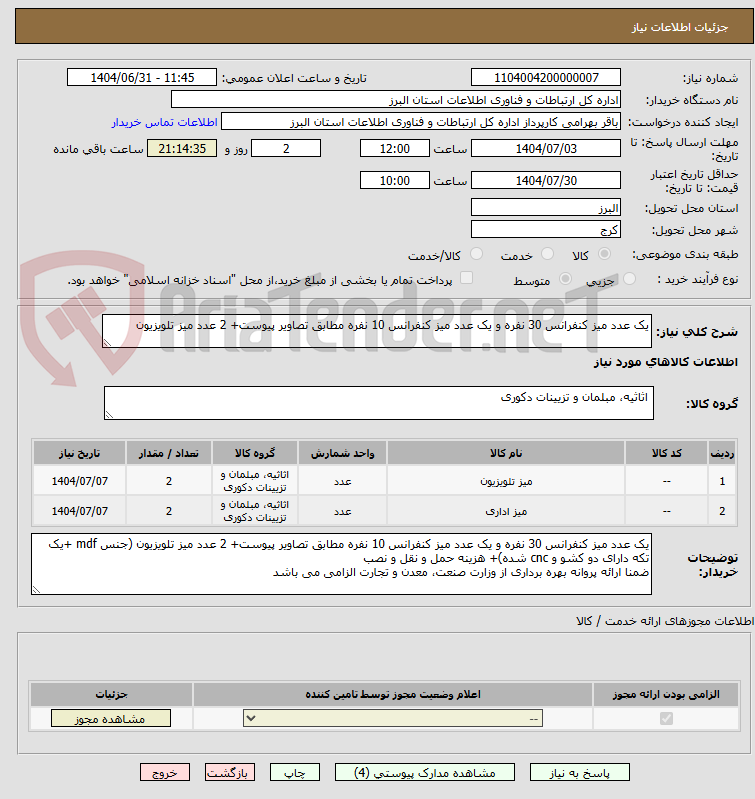
Task: Toggle the treasury bonds payment checkbox
Action: [x=466, y=278]
